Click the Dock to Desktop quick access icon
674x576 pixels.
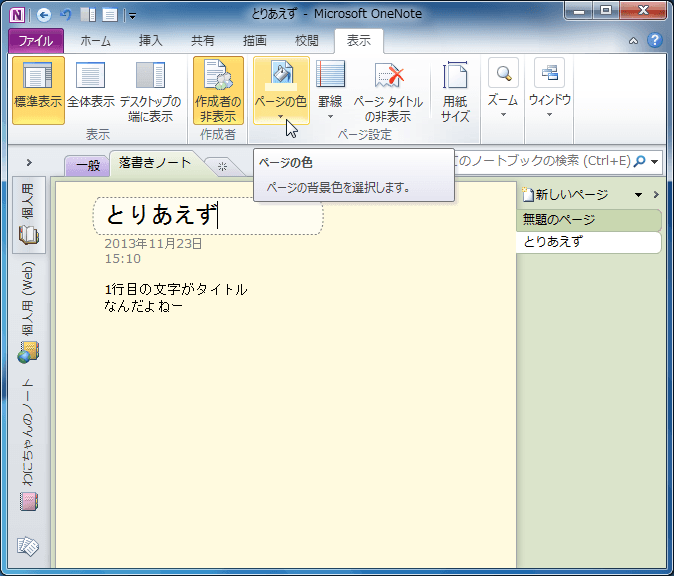pyautogui.click(x=88, y=15)
